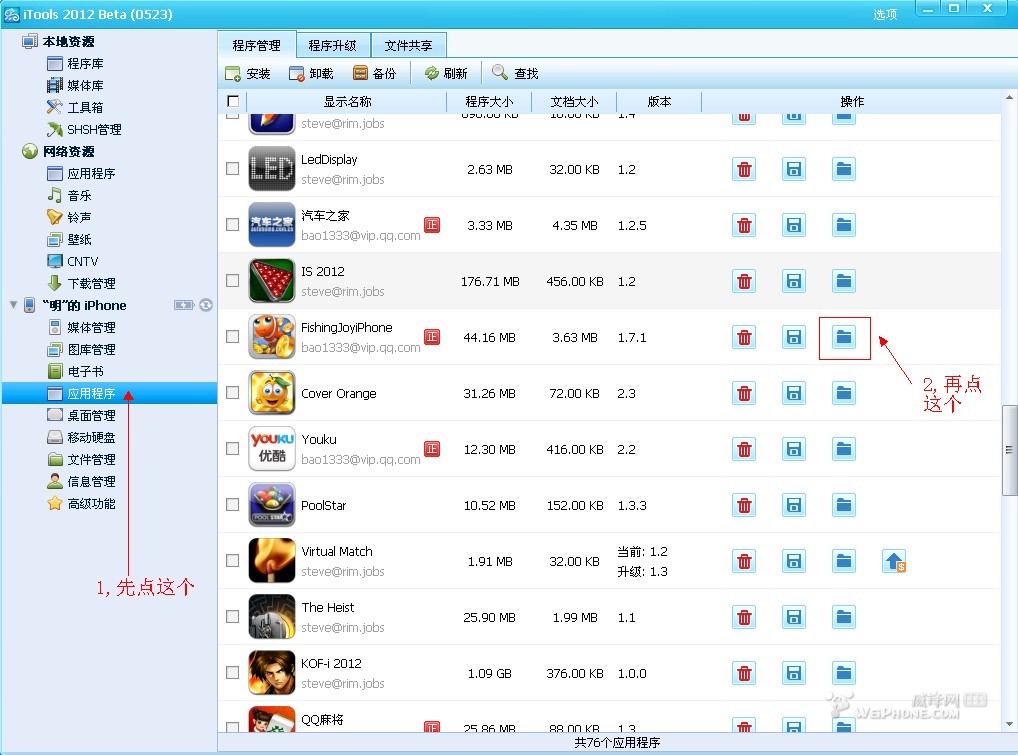Viewport: 1018px width, 755px height.
Task: Click the device refresh icon beside iPhone
Action: 205,305
